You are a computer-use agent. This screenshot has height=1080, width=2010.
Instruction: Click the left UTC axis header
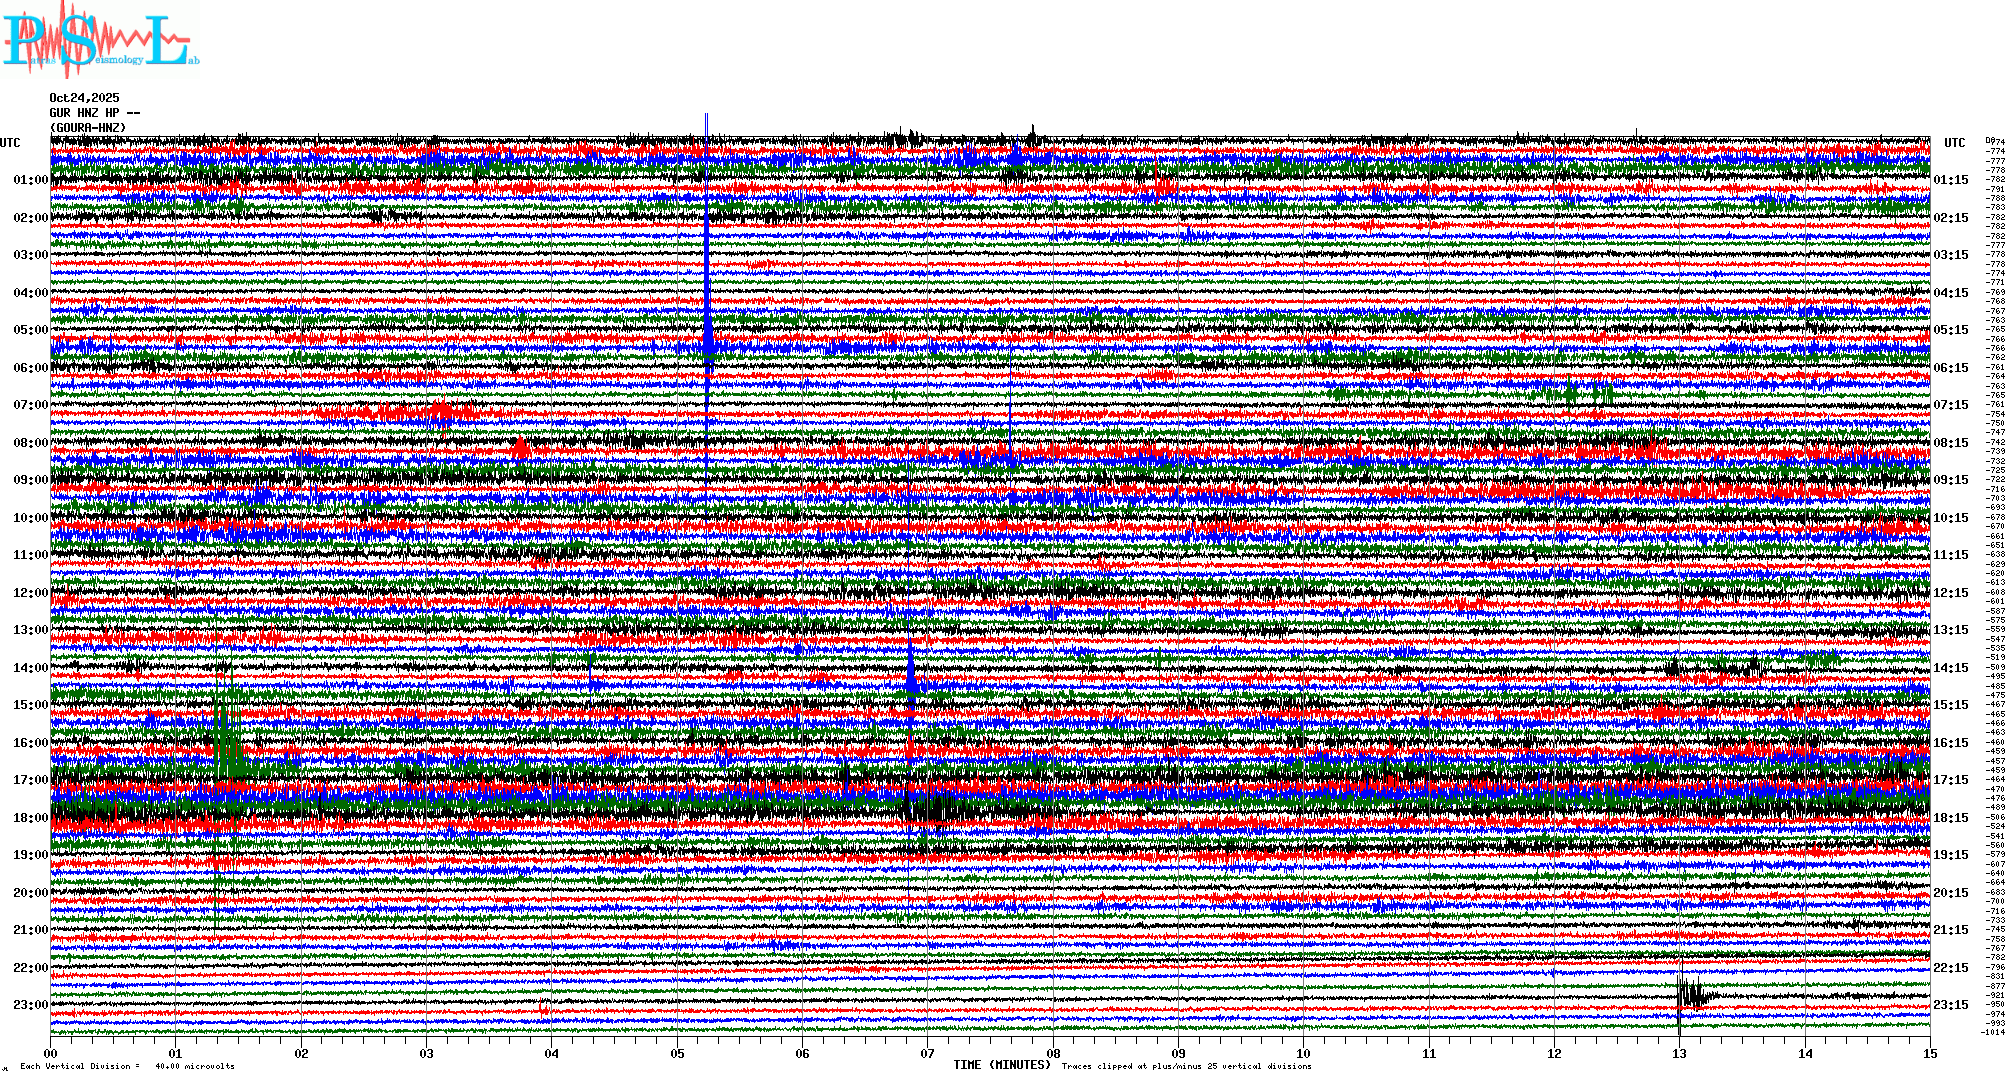coord(10,143)
